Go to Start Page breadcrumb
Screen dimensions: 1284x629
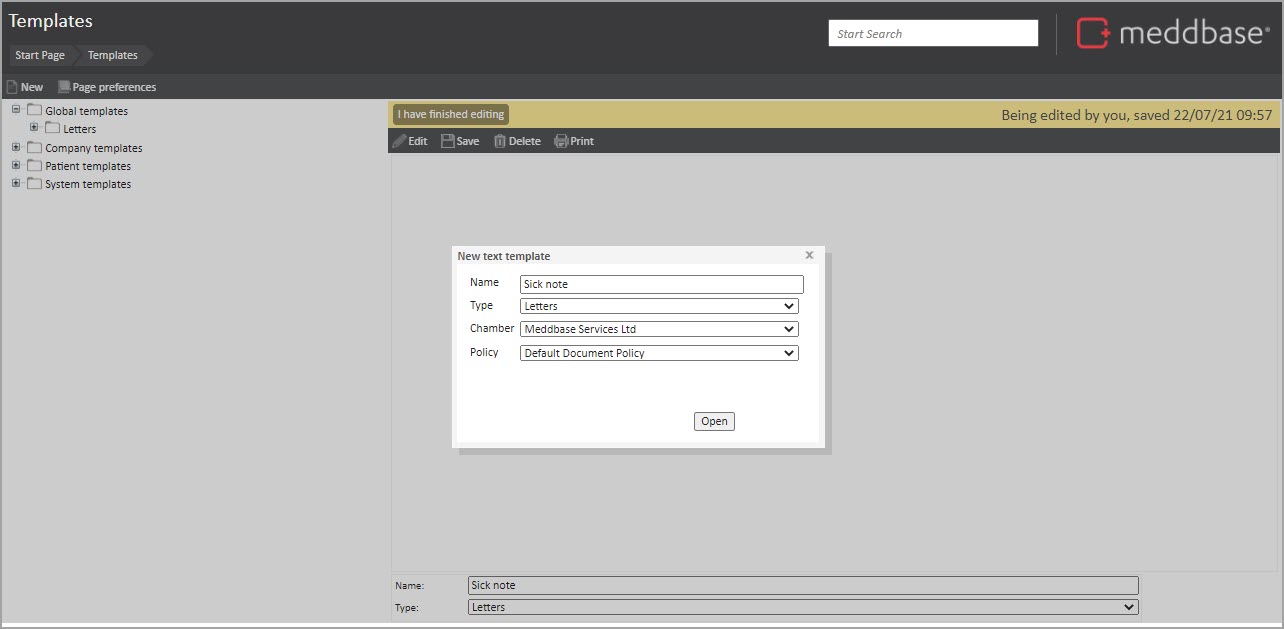click(x=40, y=55)
